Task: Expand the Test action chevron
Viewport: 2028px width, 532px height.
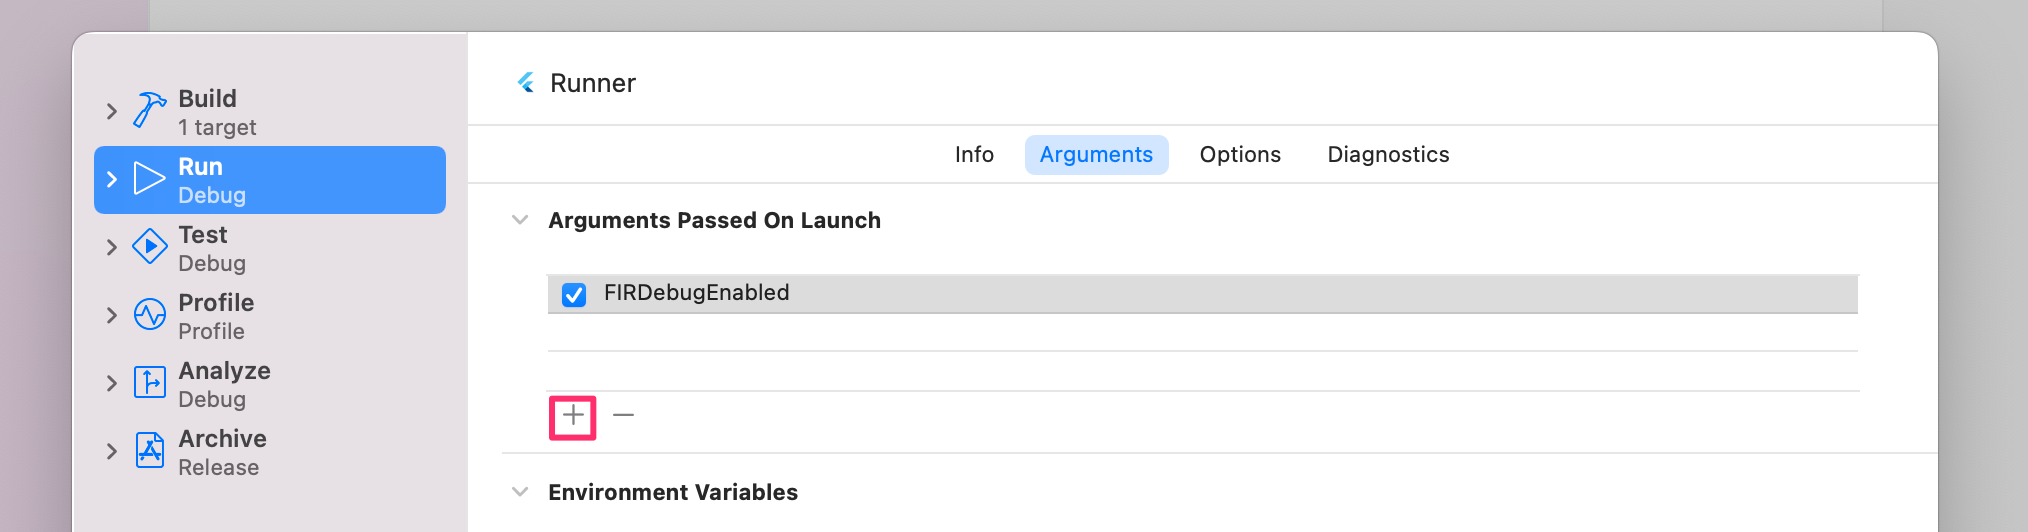Action: 112,247
